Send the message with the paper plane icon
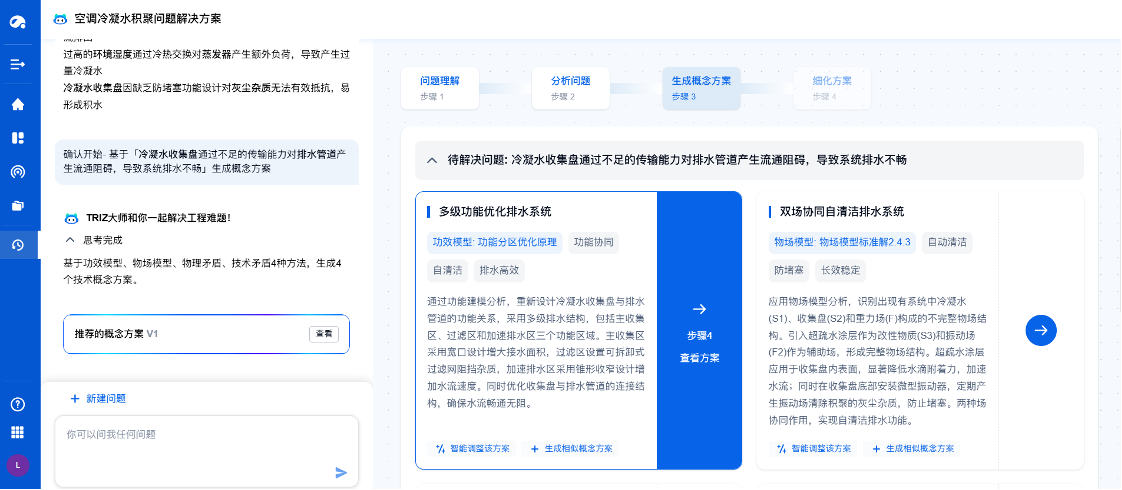 pyautogui.click(x=341, y=472)
